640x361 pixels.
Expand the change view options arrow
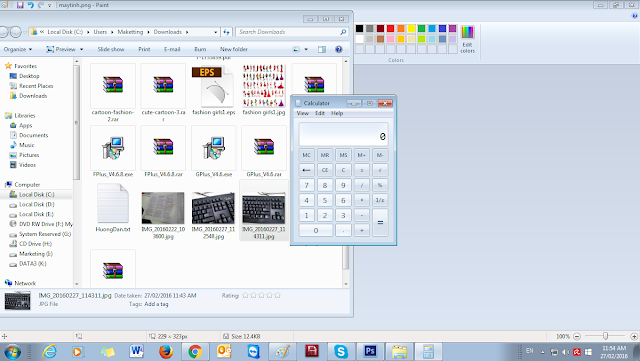(306, 49)
